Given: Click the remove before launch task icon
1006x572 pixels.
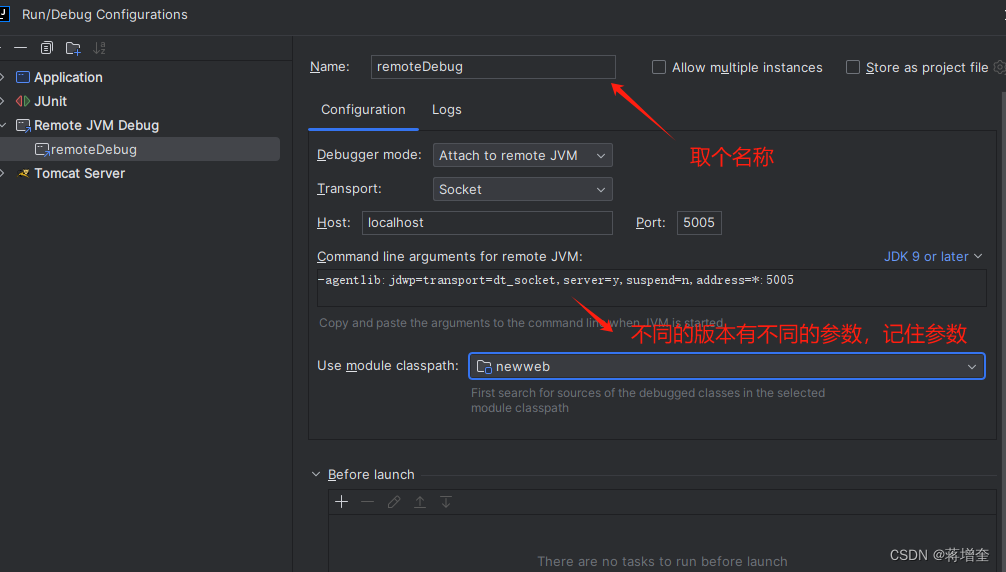Looking at the screenshot, I should coord(368,501).
